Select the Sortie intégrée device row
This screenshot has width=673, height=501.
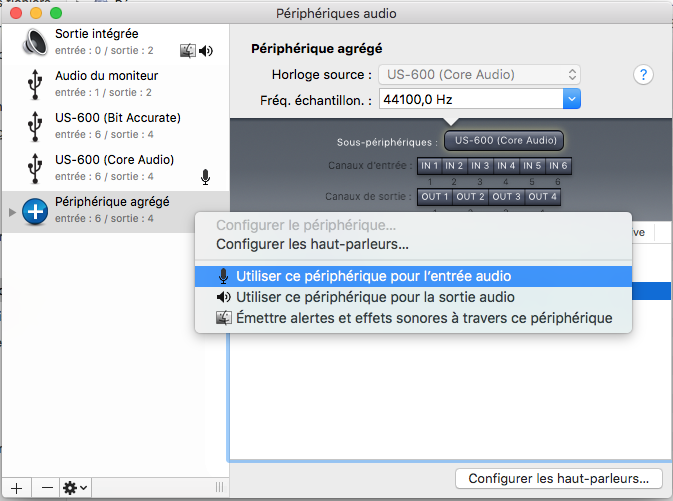point(115,42)
